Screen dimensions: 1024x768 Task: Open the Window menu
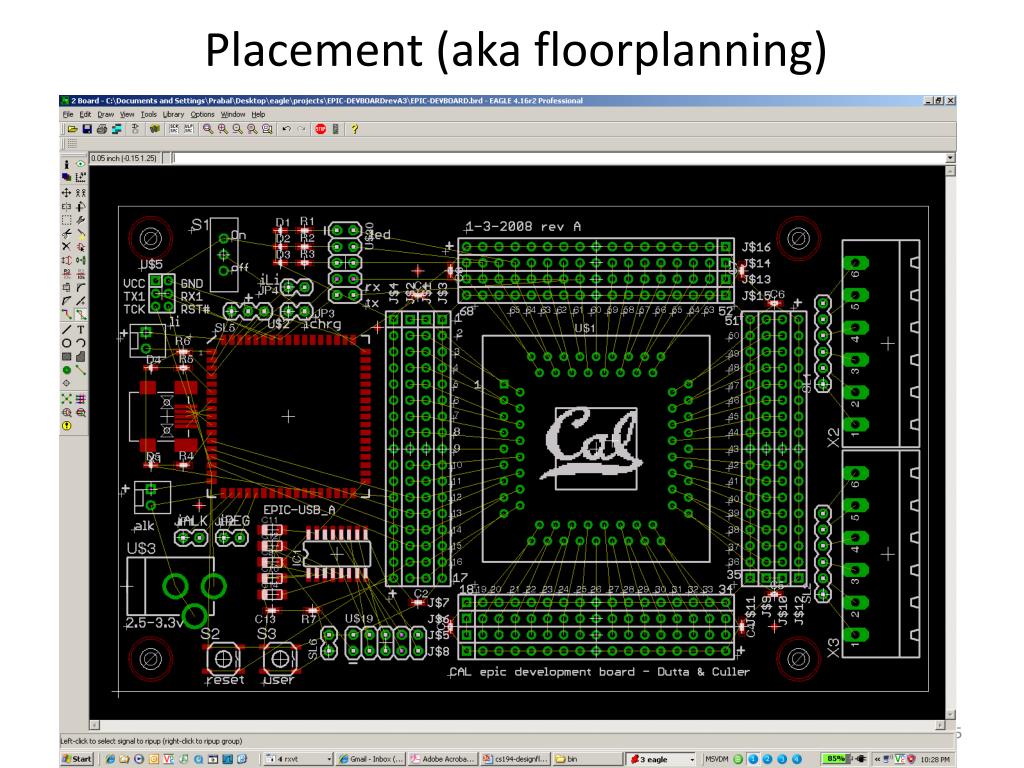[x=233, y=114]
